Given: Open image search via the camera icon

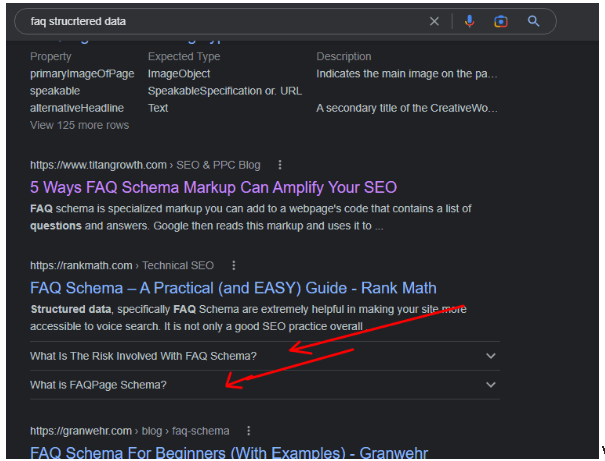Looking at the screenshot, I should [501, 21].
